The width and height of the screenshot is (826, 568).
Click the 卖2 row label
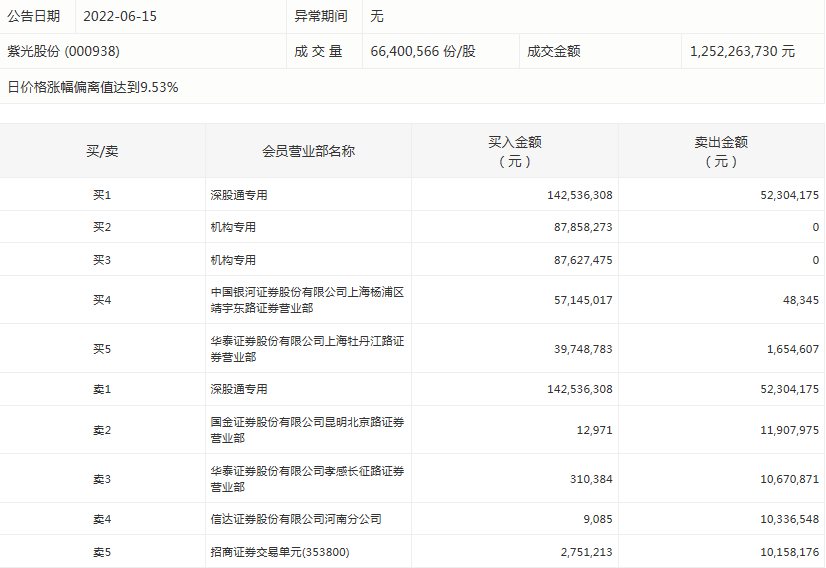pyautogui.click(x=102, y=430)
